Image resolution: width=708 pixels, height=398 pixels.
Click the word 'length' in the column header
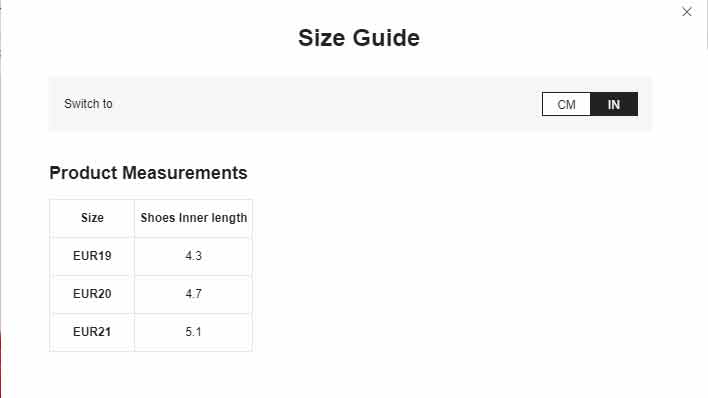pos(229,218)
